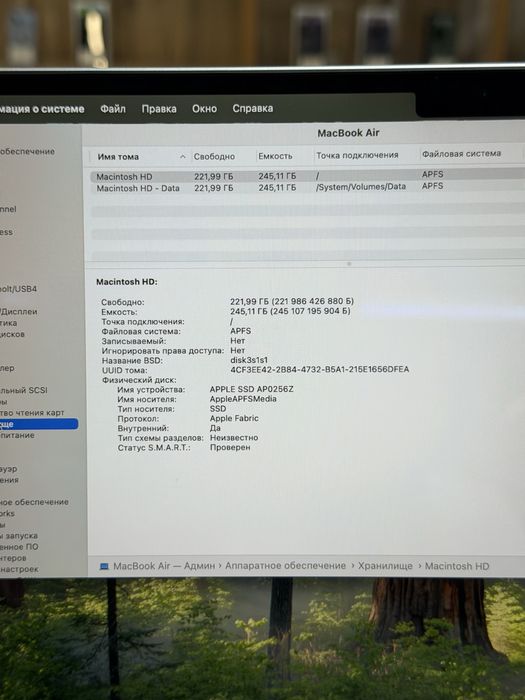Viewport: 525px width, 700px height.
Task: Select the чтения карт sidebar item
Action: point(32,412)
